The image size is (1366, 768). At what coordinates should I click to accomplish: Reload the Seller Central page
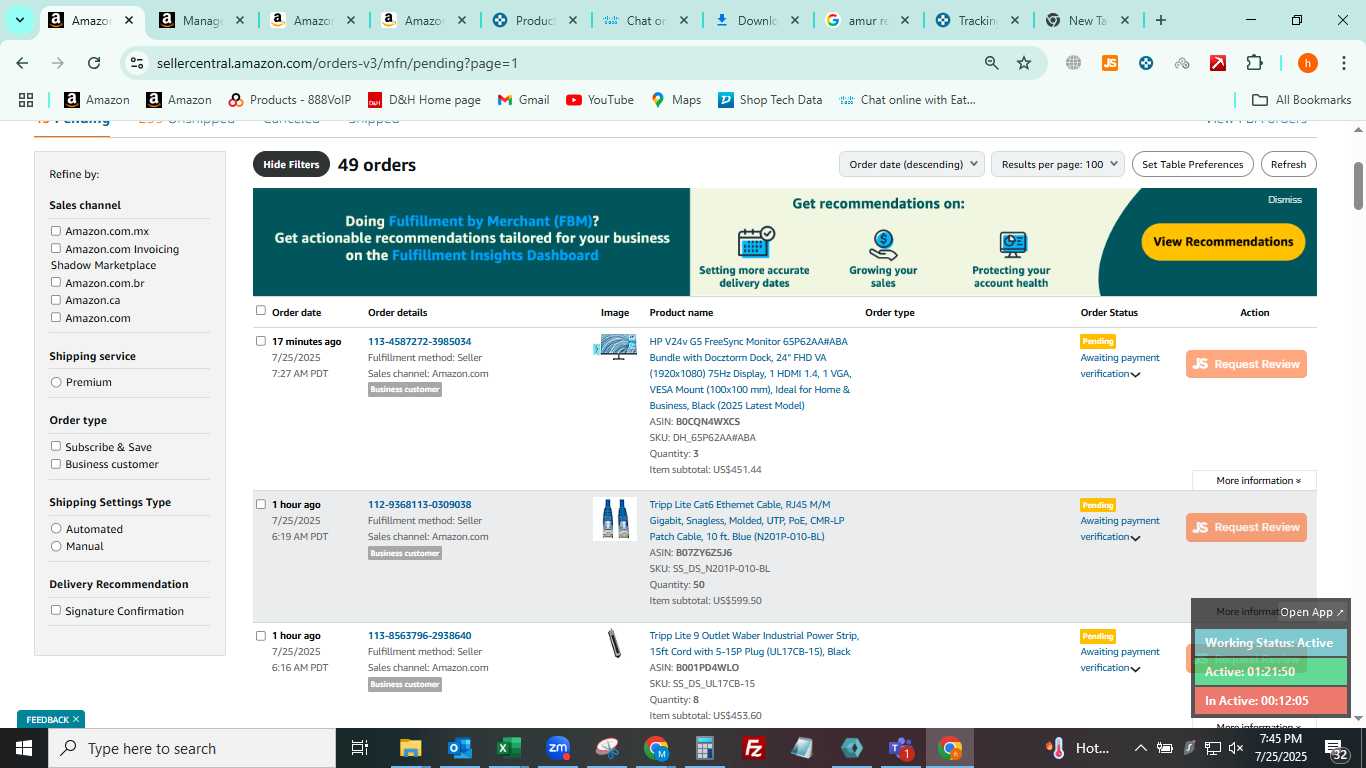[94, 63]
